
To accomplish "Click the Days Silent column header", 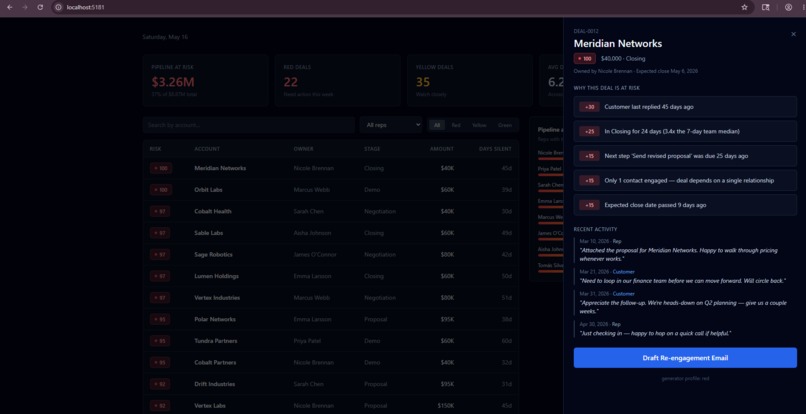I will 495,149.
